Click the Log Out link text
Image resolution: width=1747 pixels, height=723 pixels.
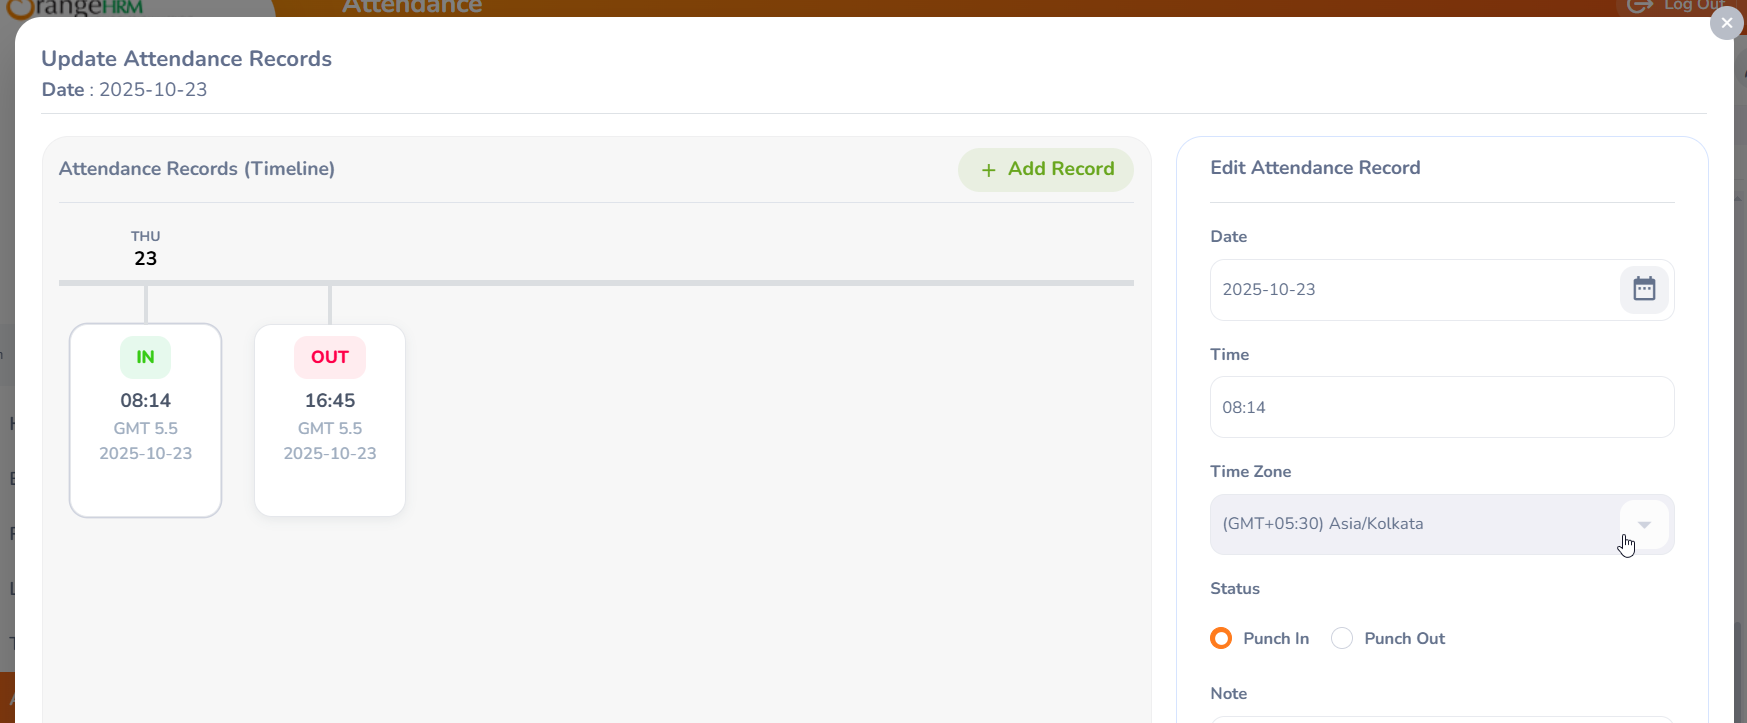pos(1690,6)
